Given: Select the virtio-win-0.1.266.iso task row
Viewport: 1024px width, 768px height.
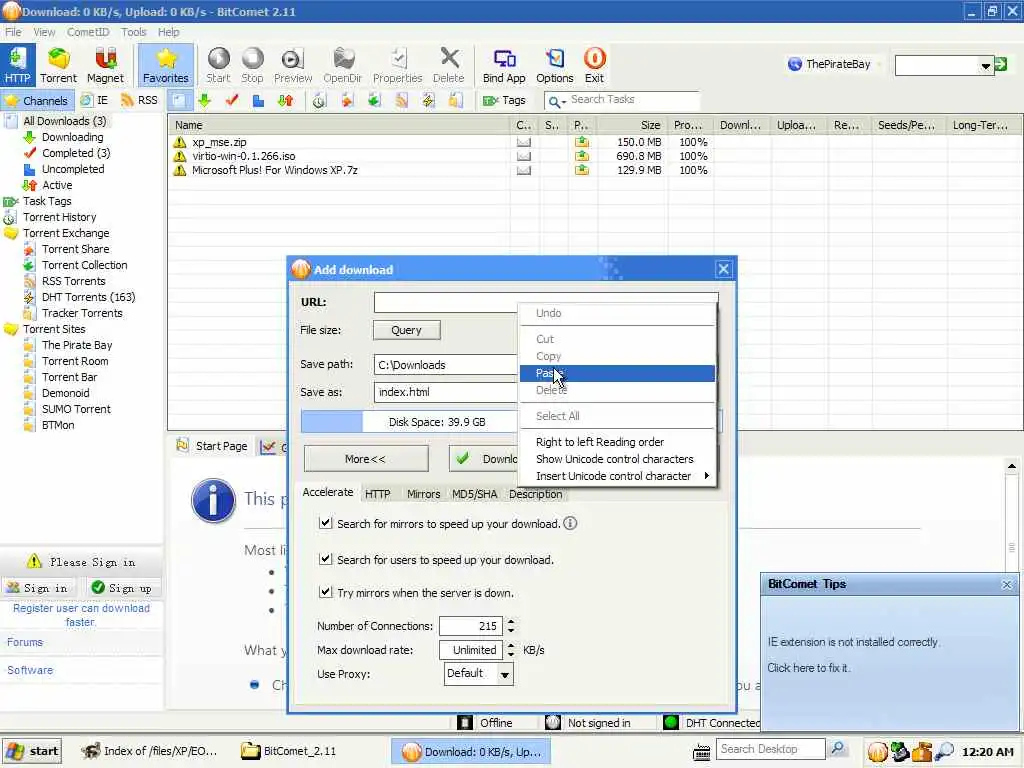Looking at the screenshot, I should [594, 156].
